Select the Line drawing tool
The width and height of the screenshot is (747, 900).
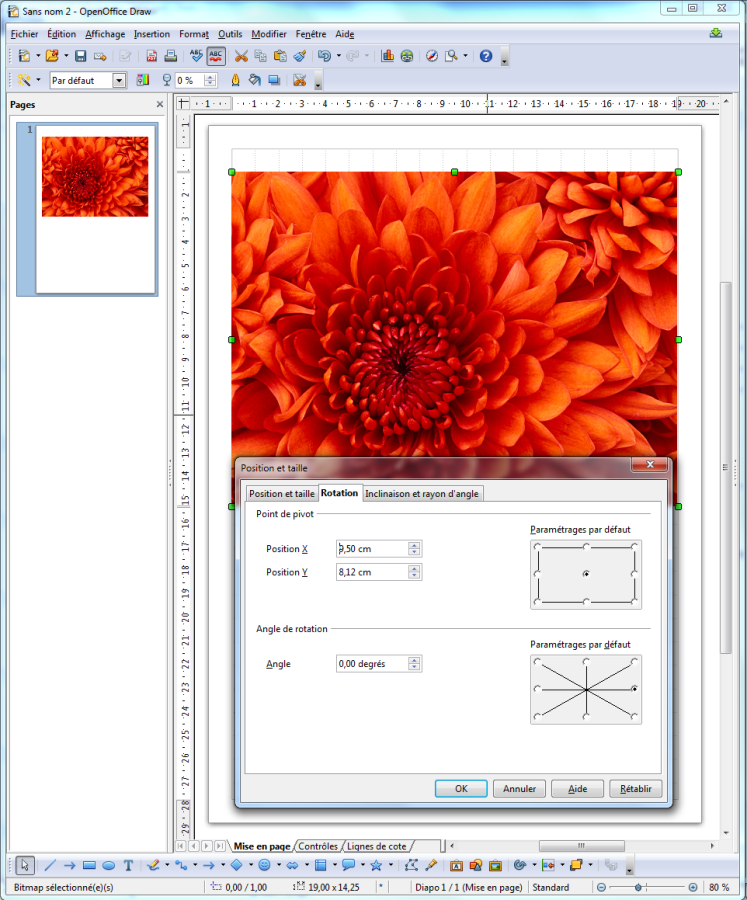tap(50, 865)
